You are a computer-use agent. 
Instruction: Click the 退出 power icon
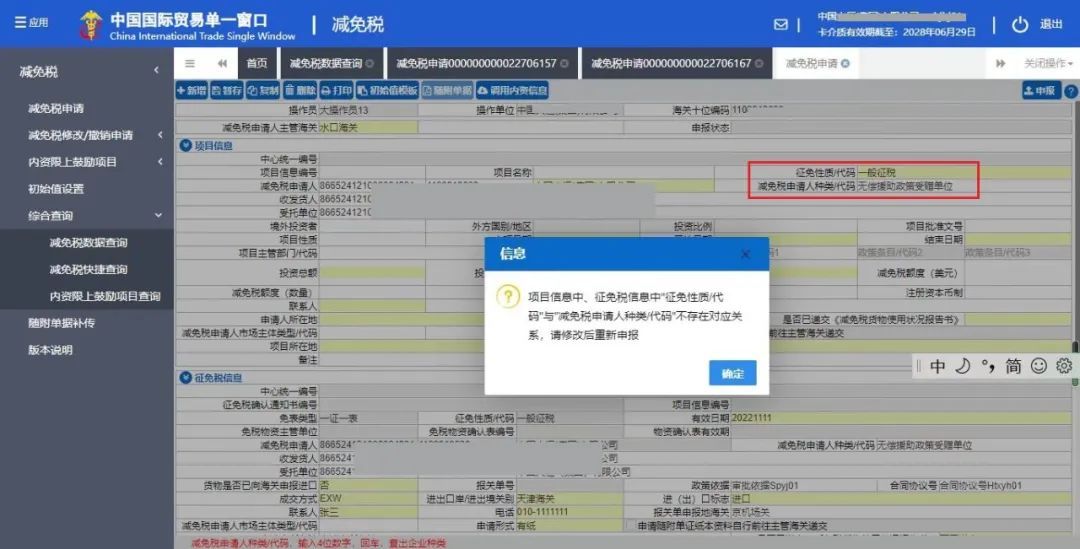(x=1020, y=24)
